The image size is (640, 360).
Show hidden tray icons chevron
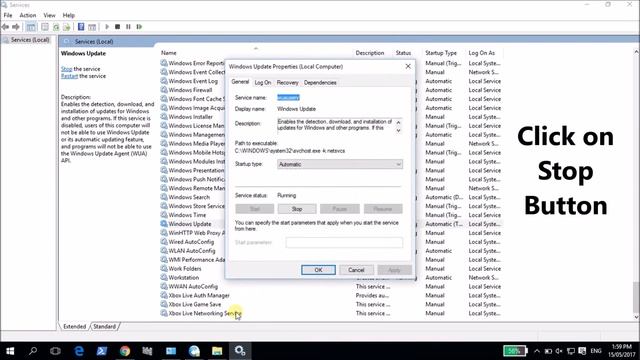537,351
